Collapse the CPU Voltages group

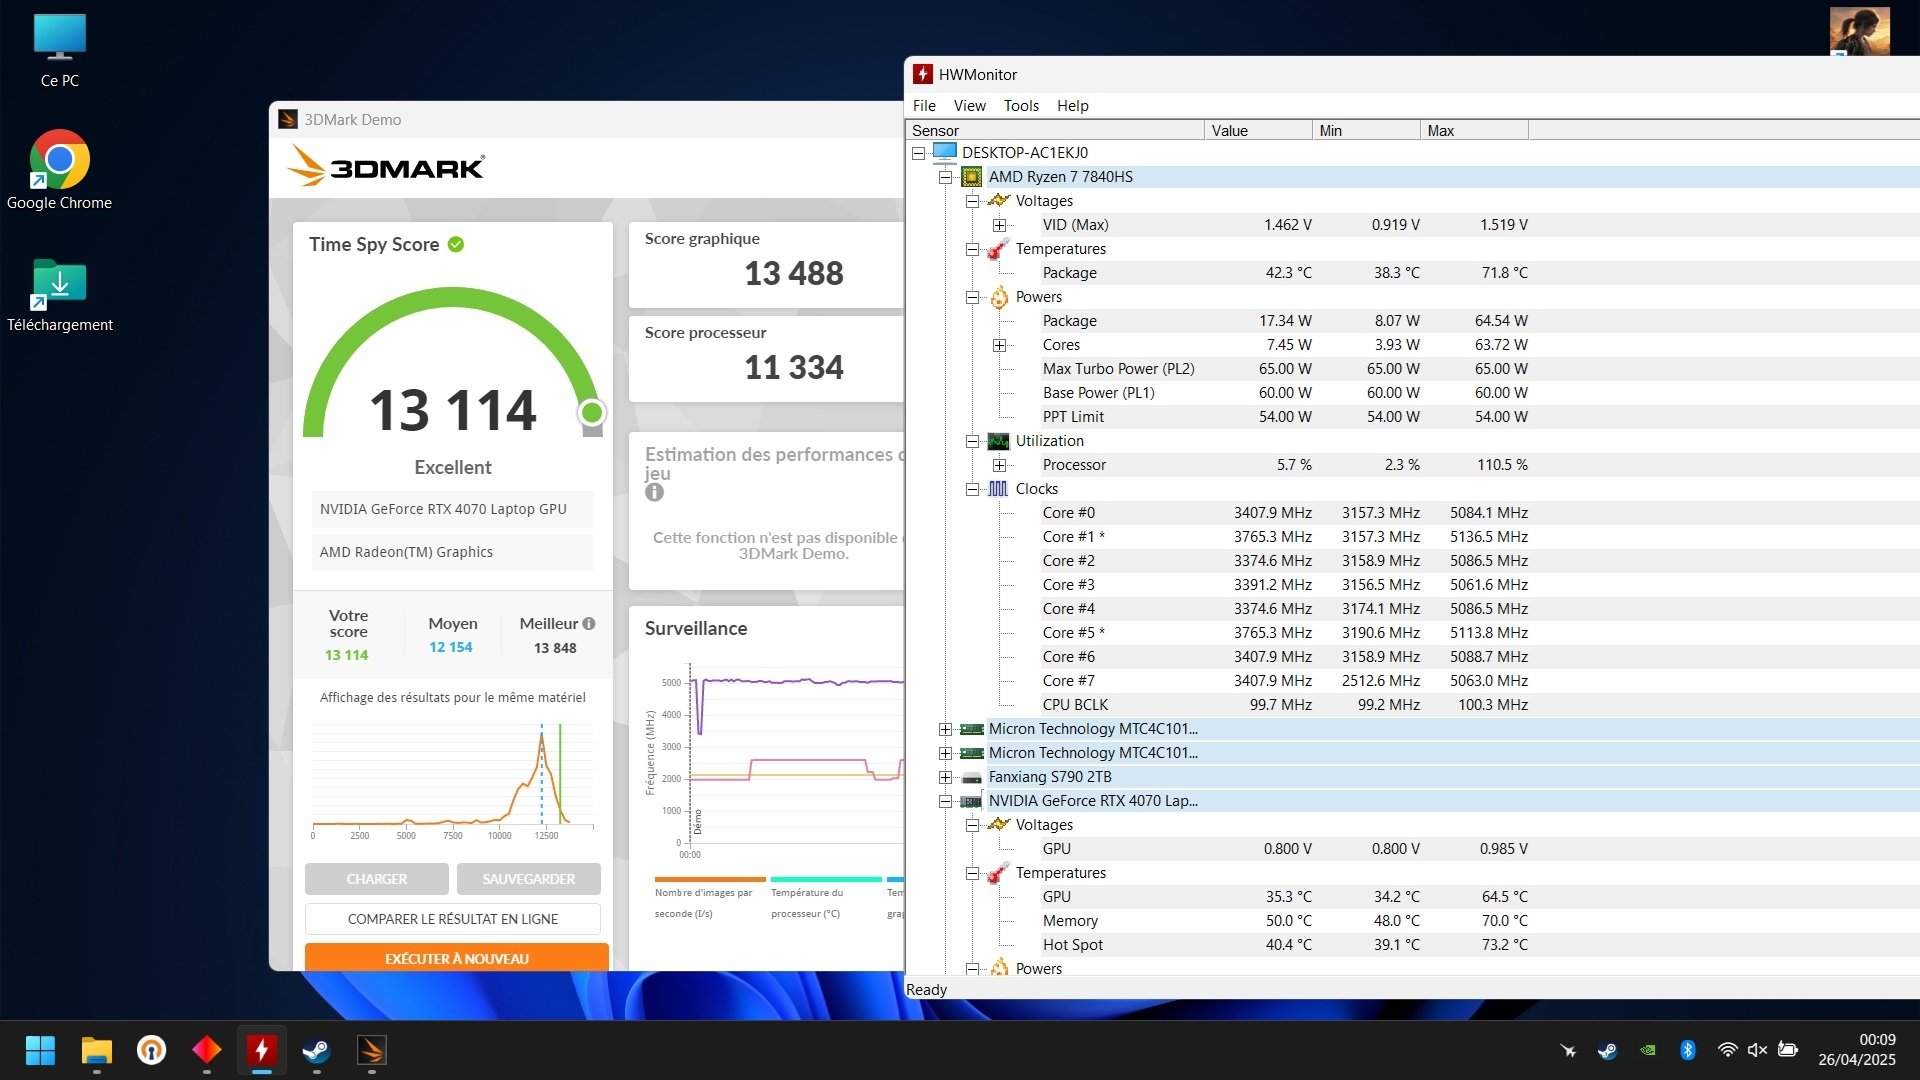(972, 201)
